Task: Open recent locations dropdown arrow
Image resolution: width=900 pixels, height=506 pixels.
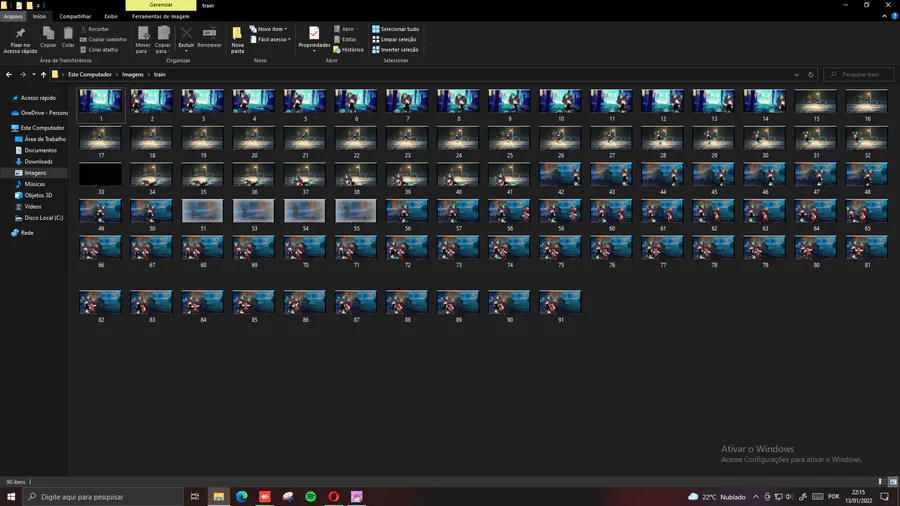Action: (34, 74)
